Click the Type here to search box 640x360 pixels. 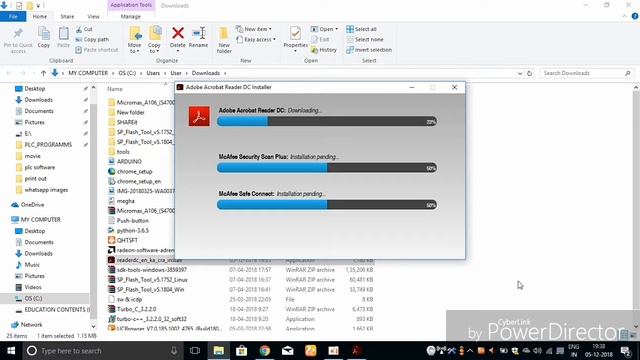[102, 351]
